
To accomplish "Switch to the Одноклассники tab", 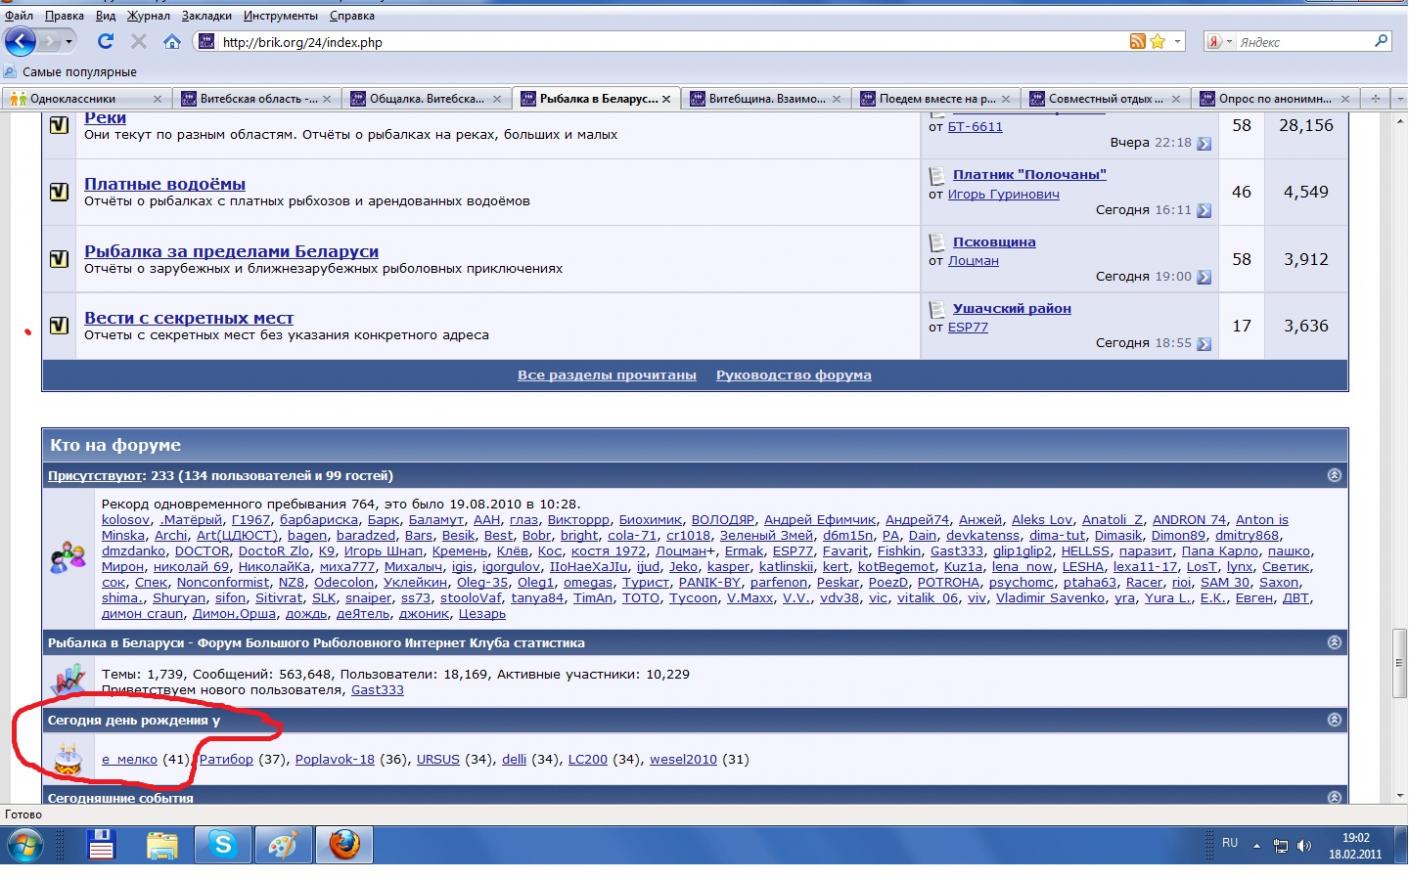I will coord(73,99).
